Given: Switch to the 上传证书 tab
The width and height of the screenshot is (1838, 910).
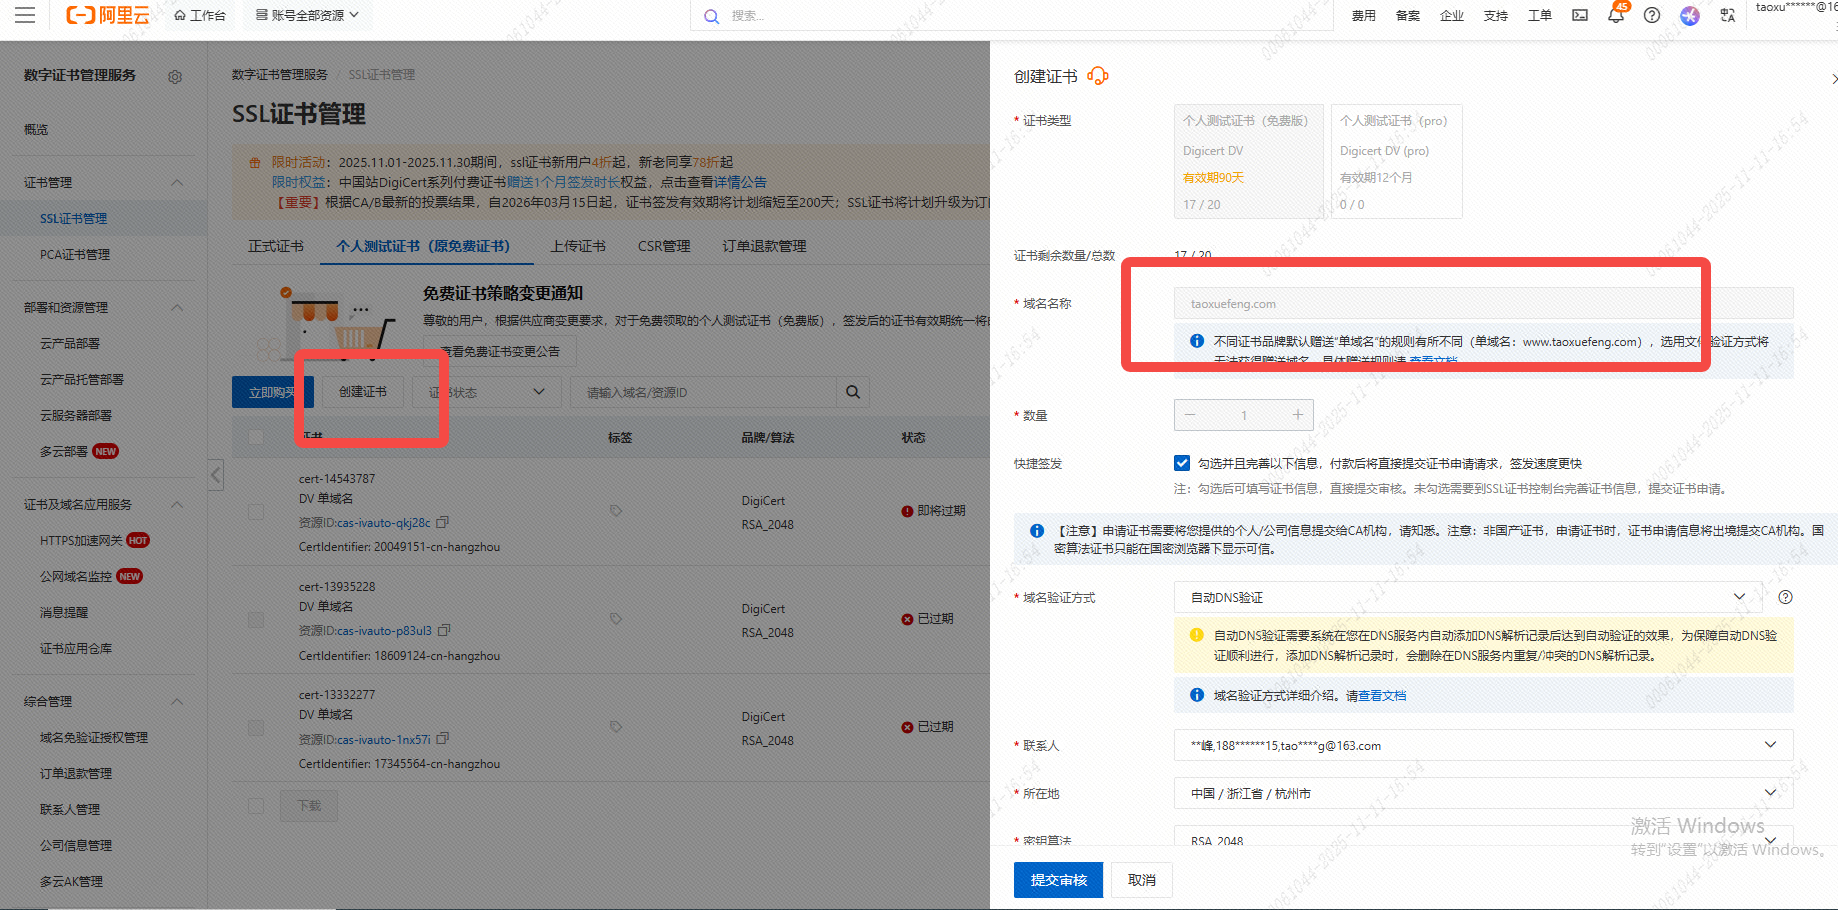Looking at the screenshot, I should [578, 246].
